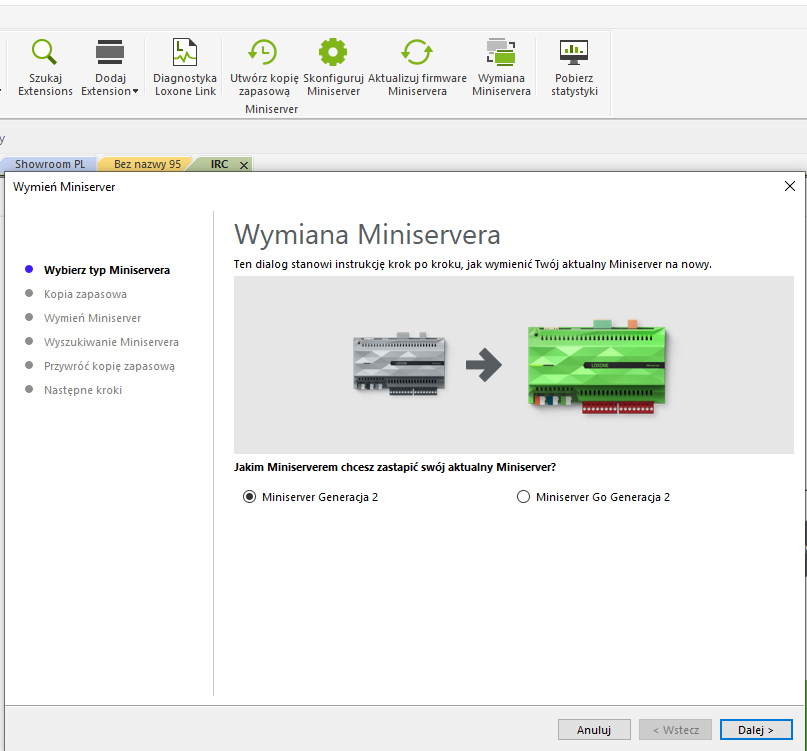Click Utwórz kopię zapasową icon
The image size is (807, 751).
click(x=263, y=52)
